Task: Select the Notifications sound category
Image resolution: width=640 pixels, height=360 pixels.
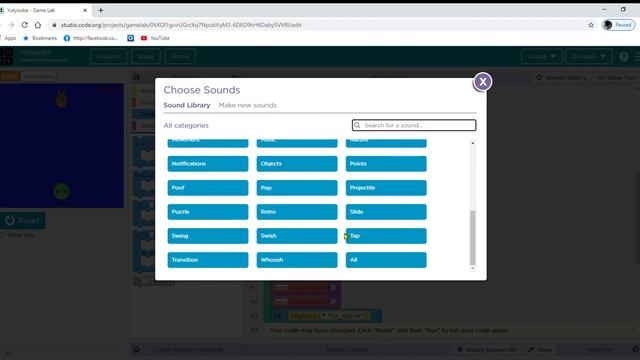Action: point(208,164)
